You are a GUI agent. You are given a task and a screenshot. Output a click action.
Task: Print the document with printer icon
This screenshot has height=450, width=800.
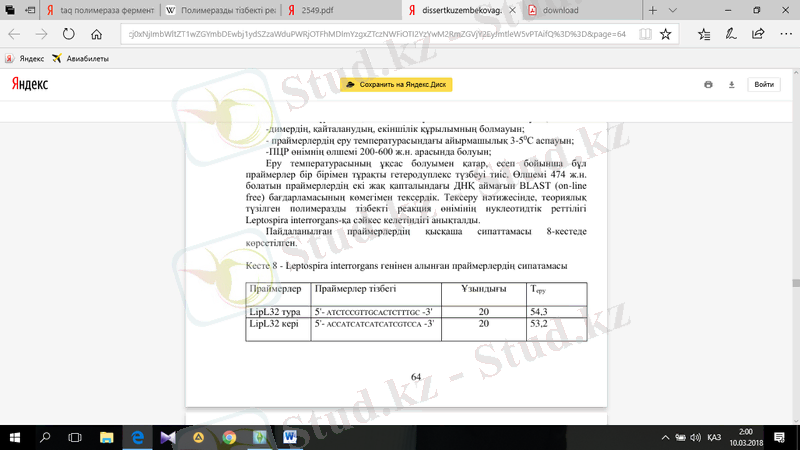[708, 85]
